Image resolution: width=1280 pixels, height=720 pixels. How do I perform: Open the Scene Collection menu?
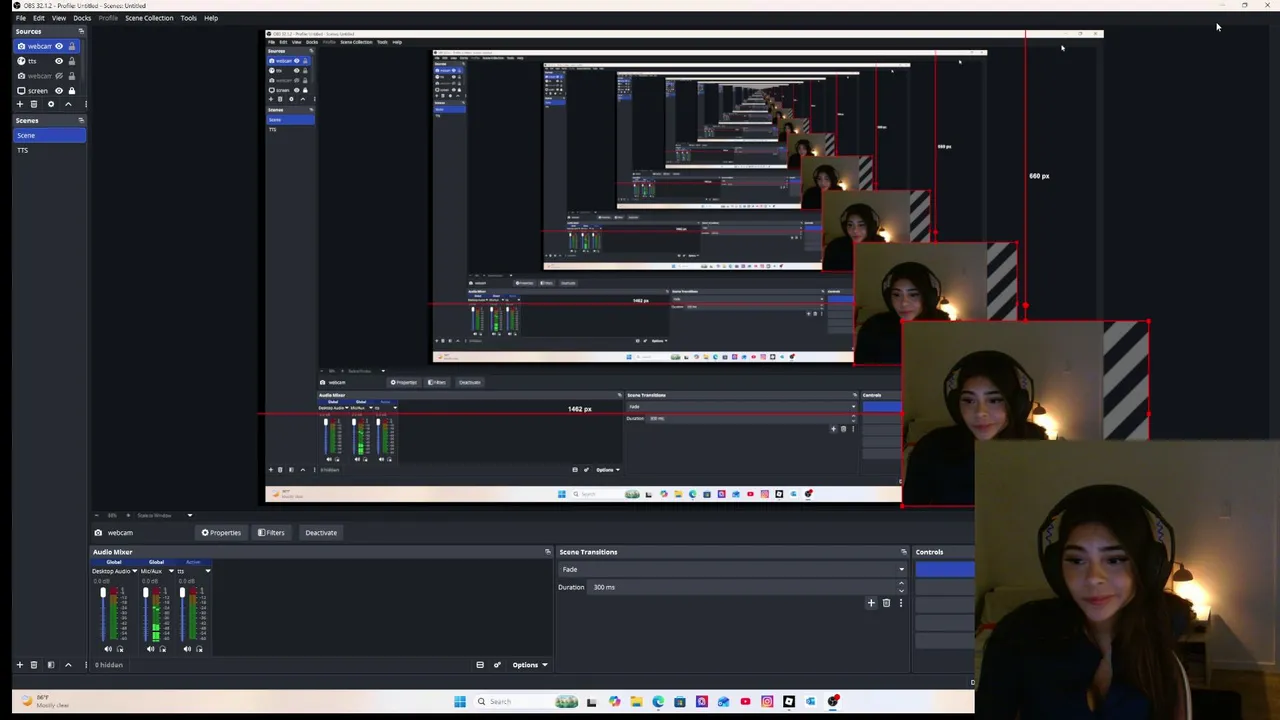pos(149,18)
